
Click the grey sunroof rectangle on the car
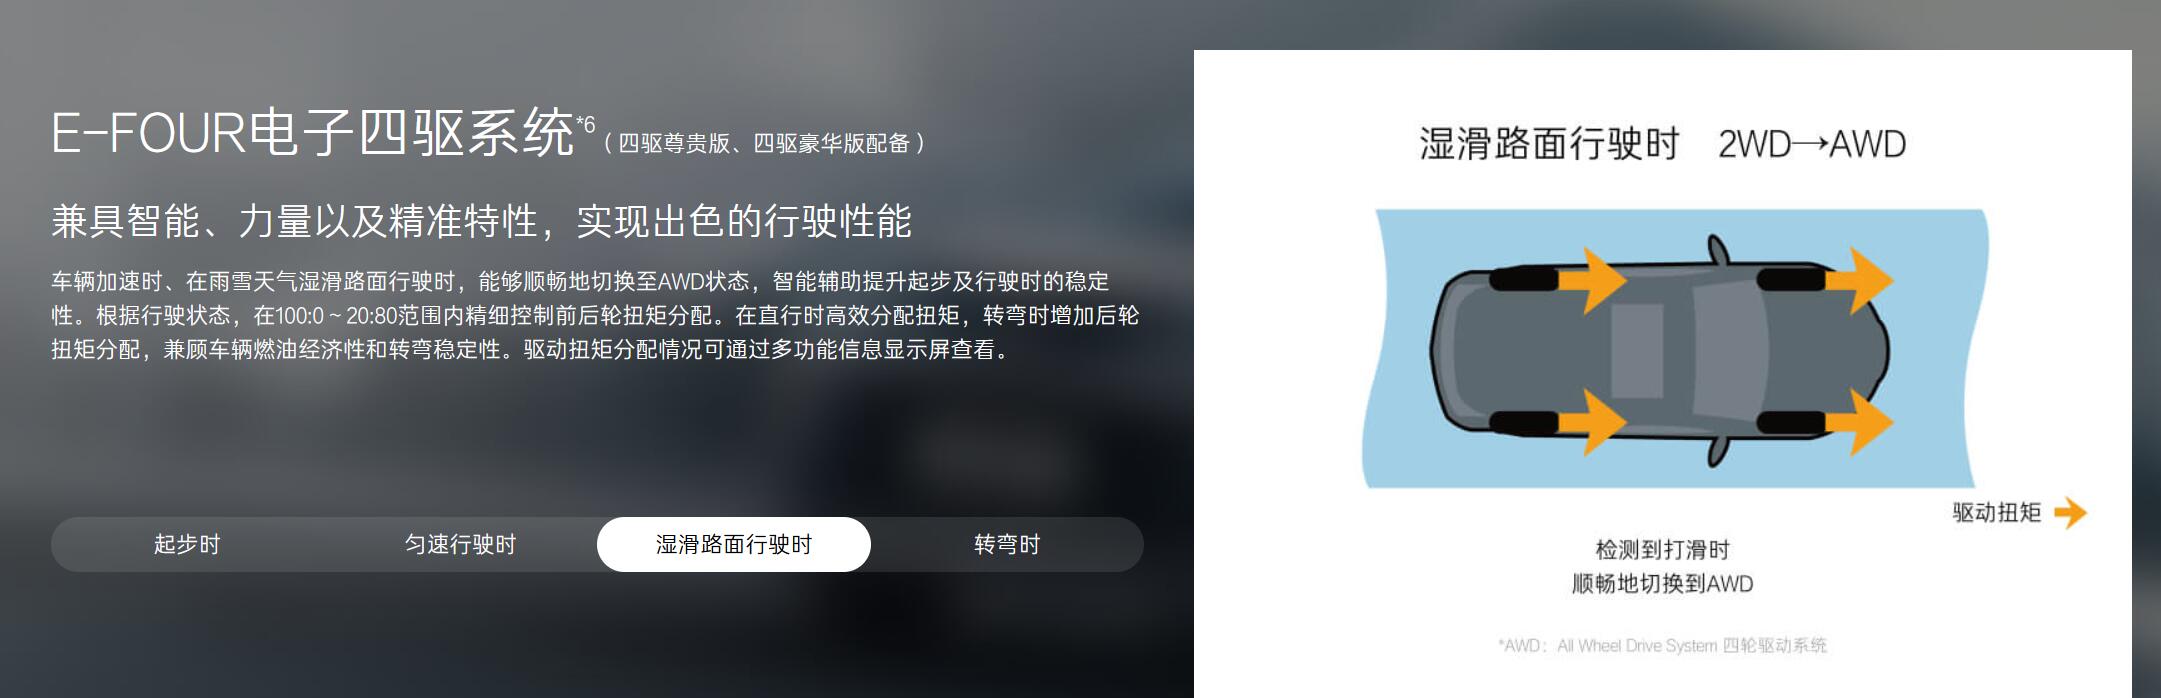coord(1637,351)
